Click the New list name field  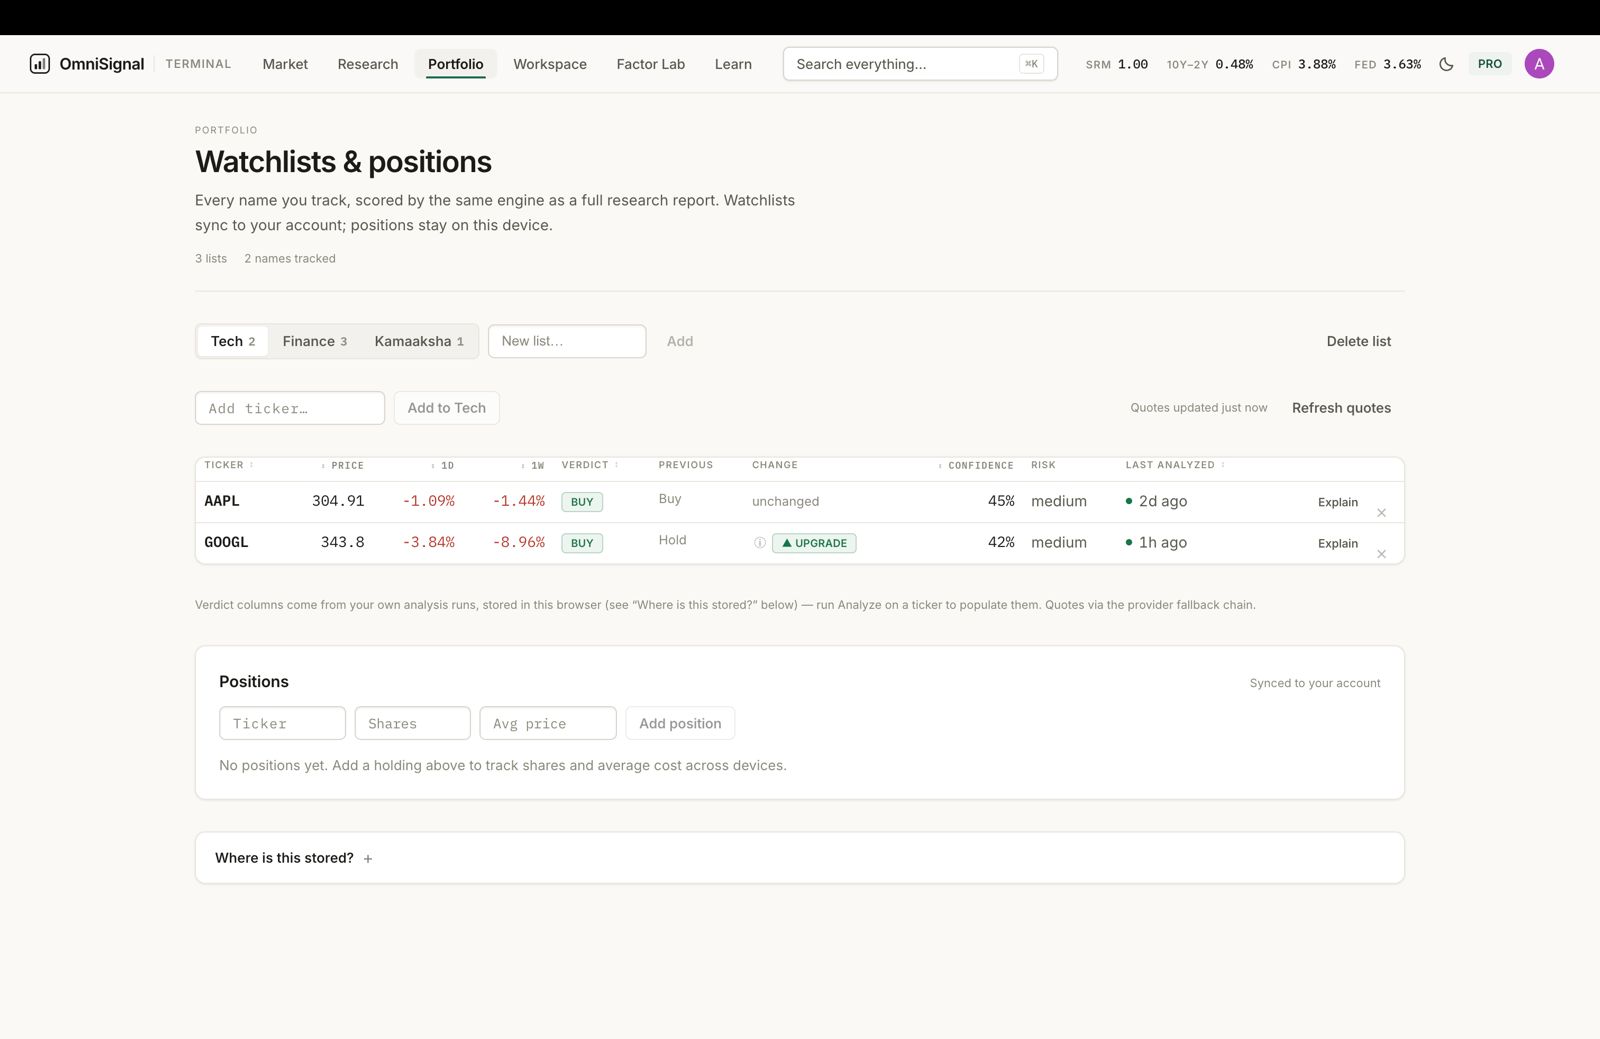(x=567, y=341)
